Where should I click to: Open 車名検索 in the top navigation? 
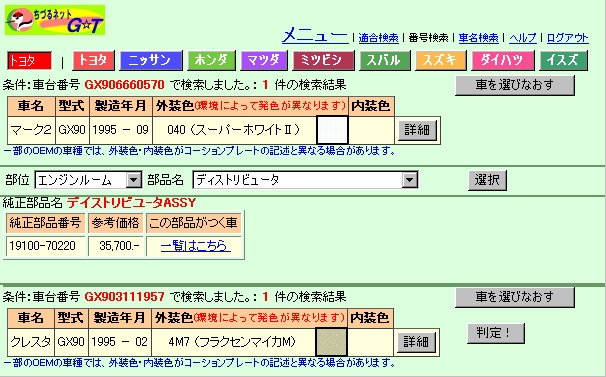point(478,38)
